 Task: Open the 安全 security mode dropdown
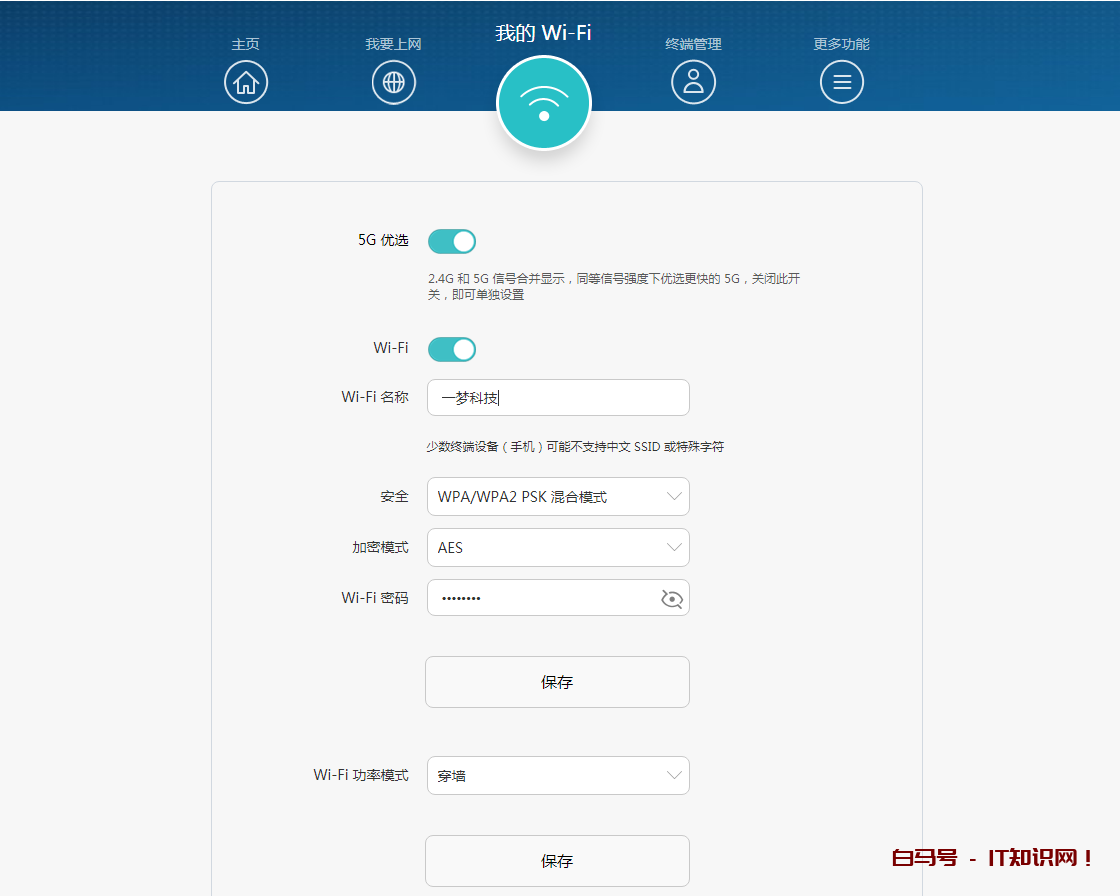pos(558,496)
